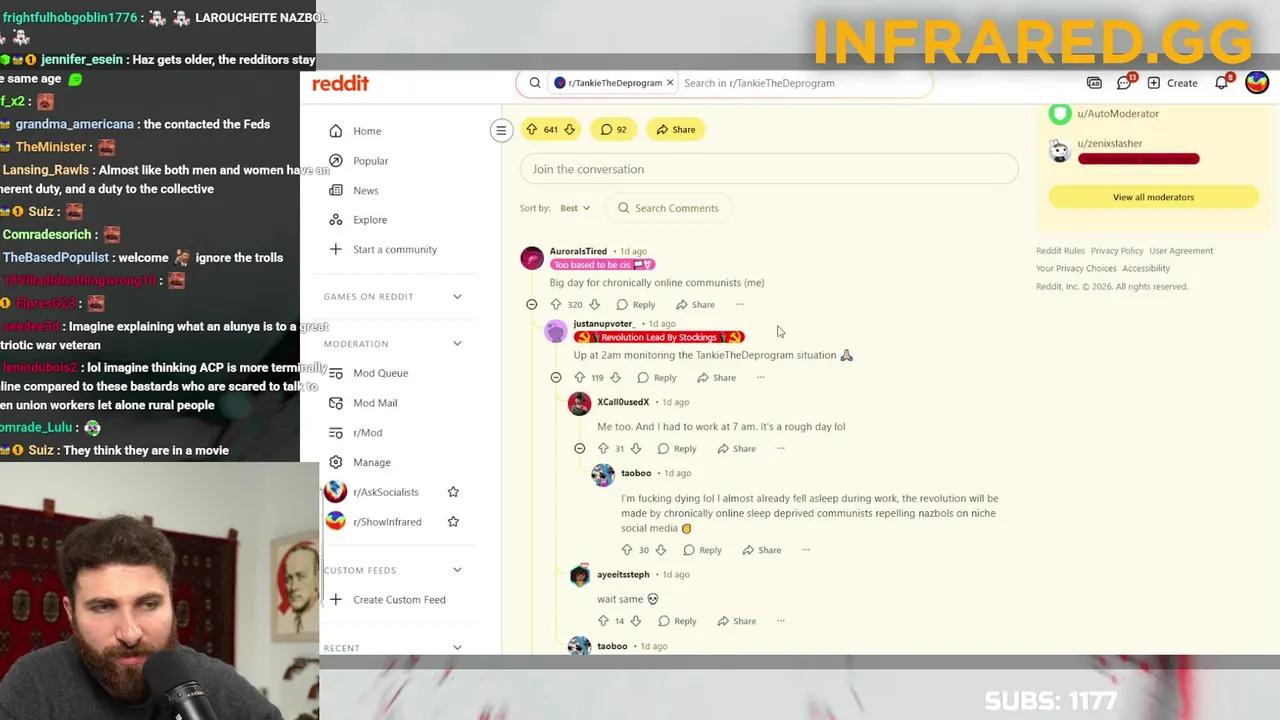Open the u/zenixslasher profile
Image resolution: width=1280 pixels, height=720 pixels.
pos(1109,144)
